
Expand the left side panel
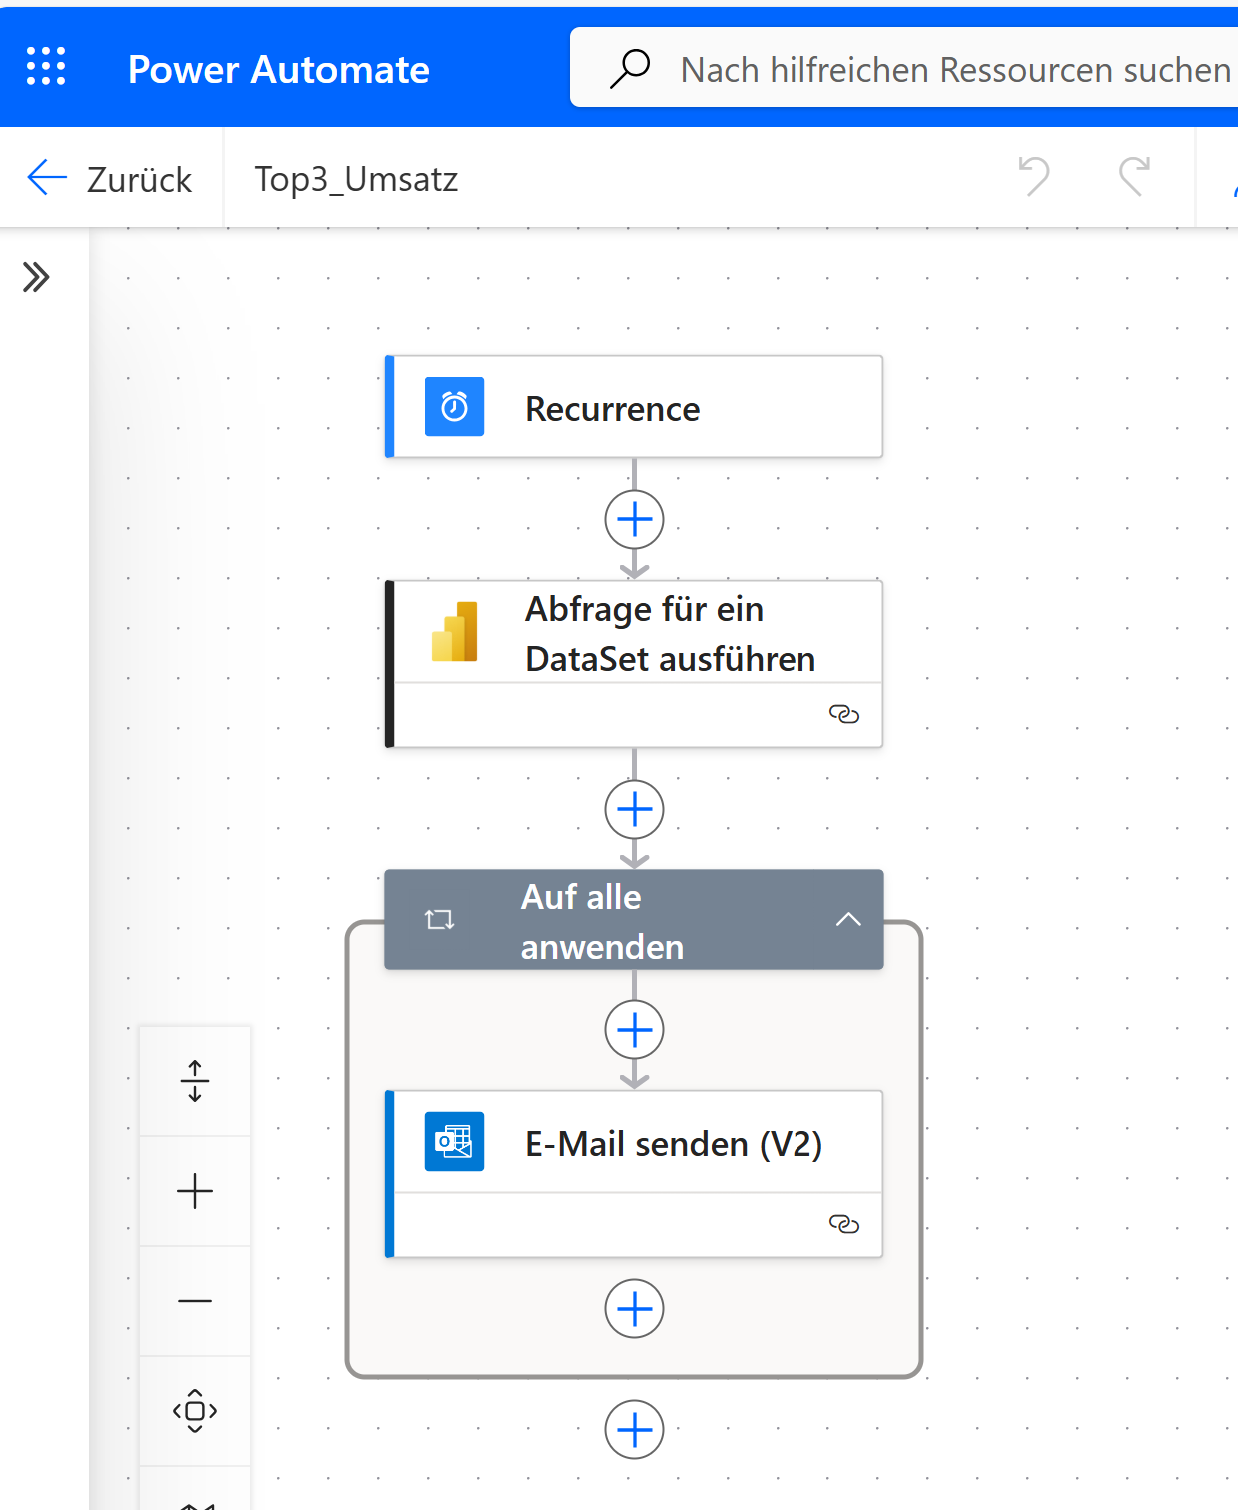[x=36, y=277]
